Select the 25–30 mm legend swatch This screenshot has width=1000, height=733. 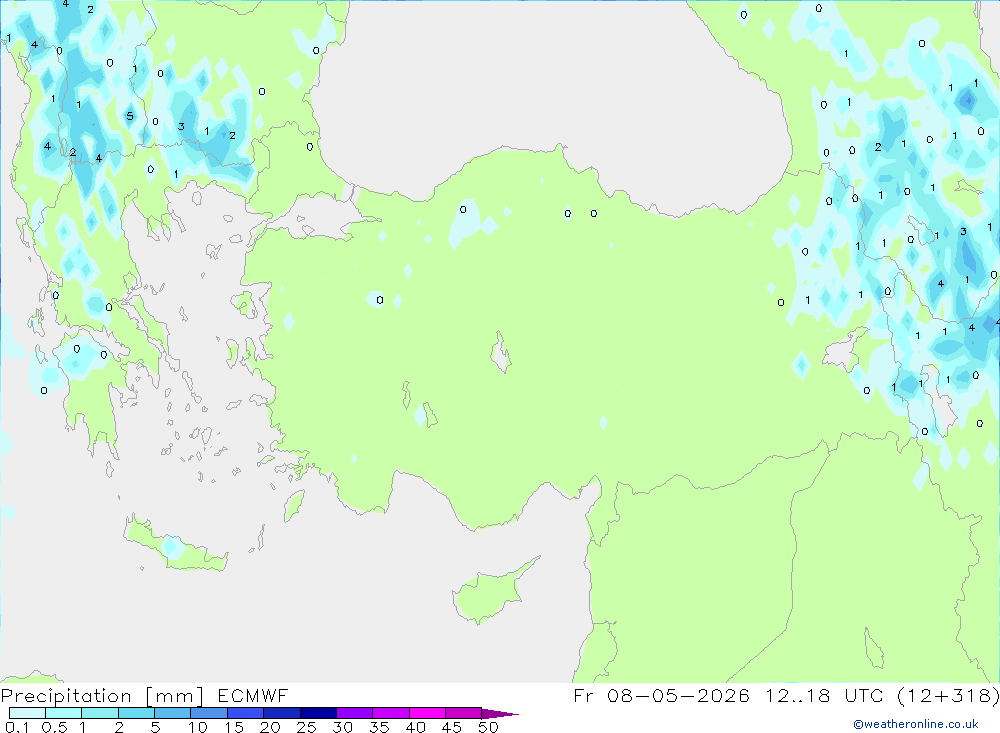[x=318, y=713]
